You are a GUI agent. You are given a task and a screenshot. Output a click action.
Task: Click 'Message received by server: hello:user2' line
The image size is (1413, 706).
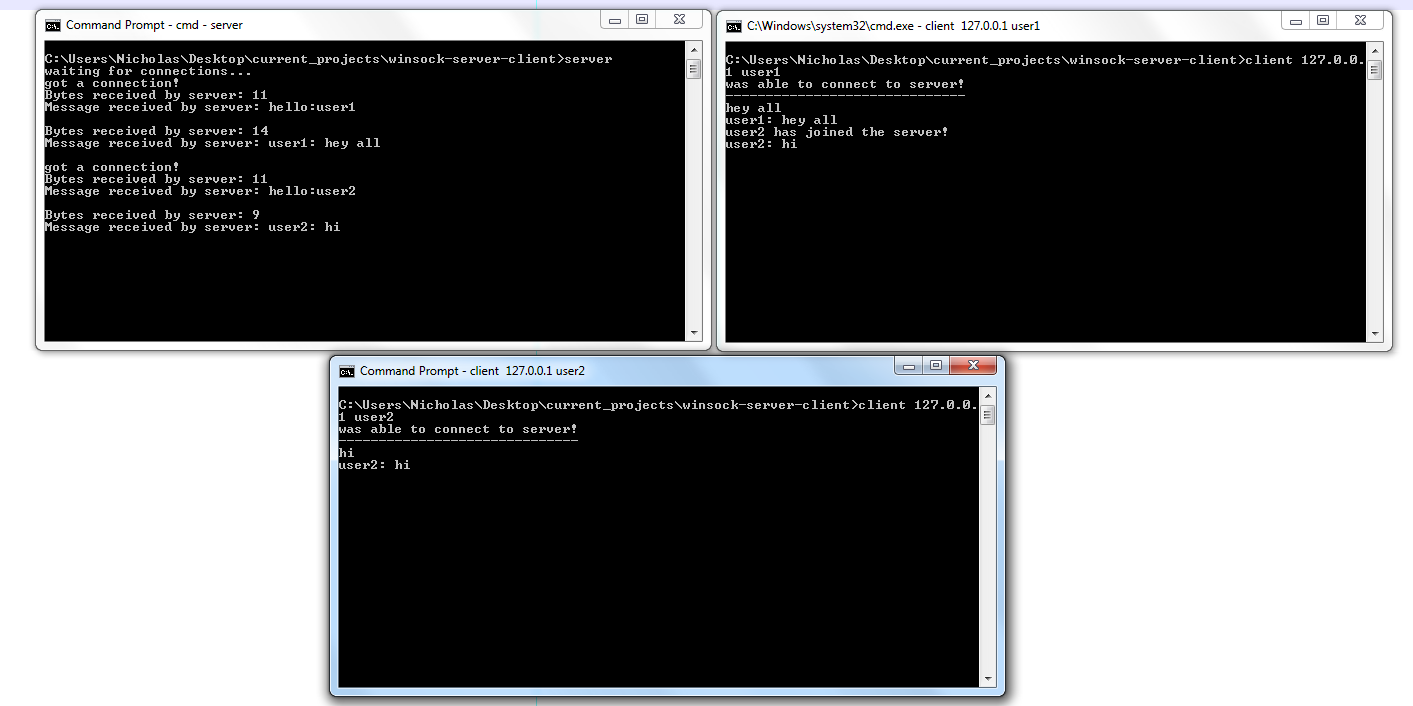click(200, 191)
